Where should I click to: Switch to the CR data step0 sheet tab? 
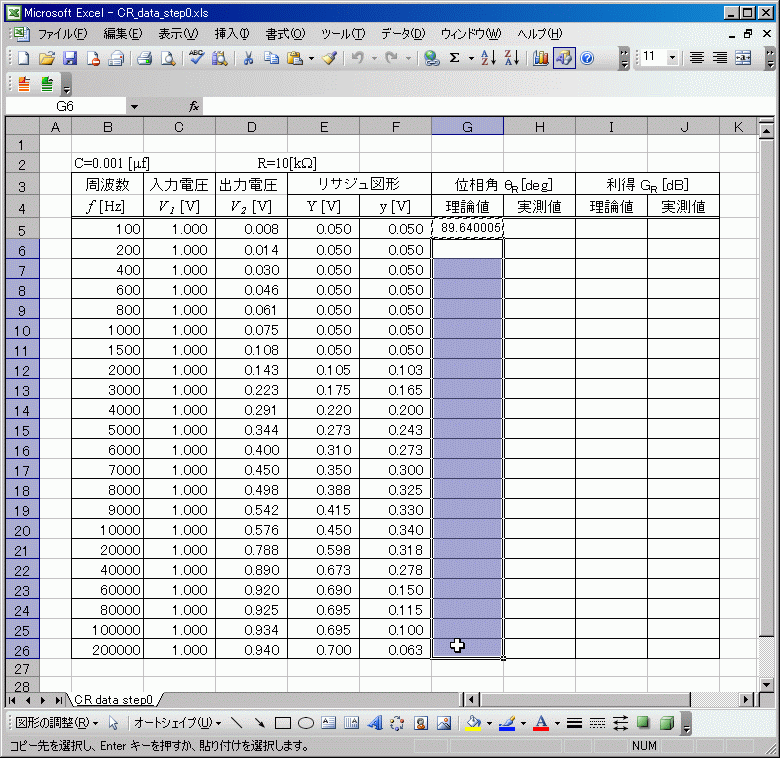click(112, 699)
